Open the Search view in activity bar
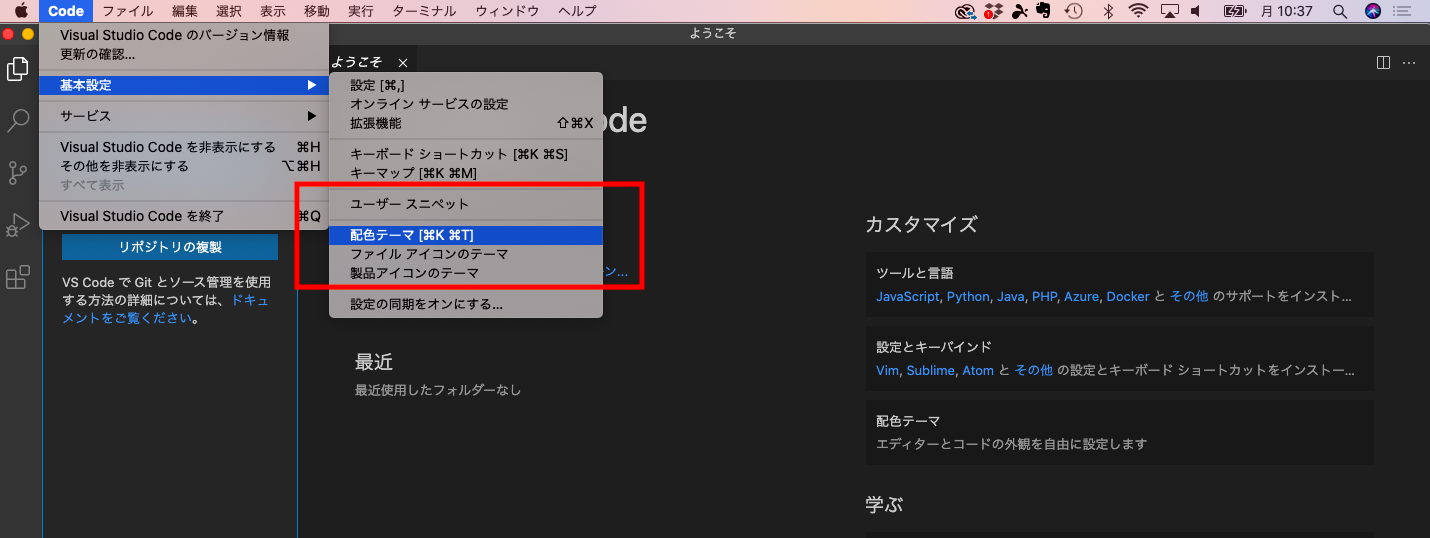This screenshot has width=1430, height=538. pos(18,122)
